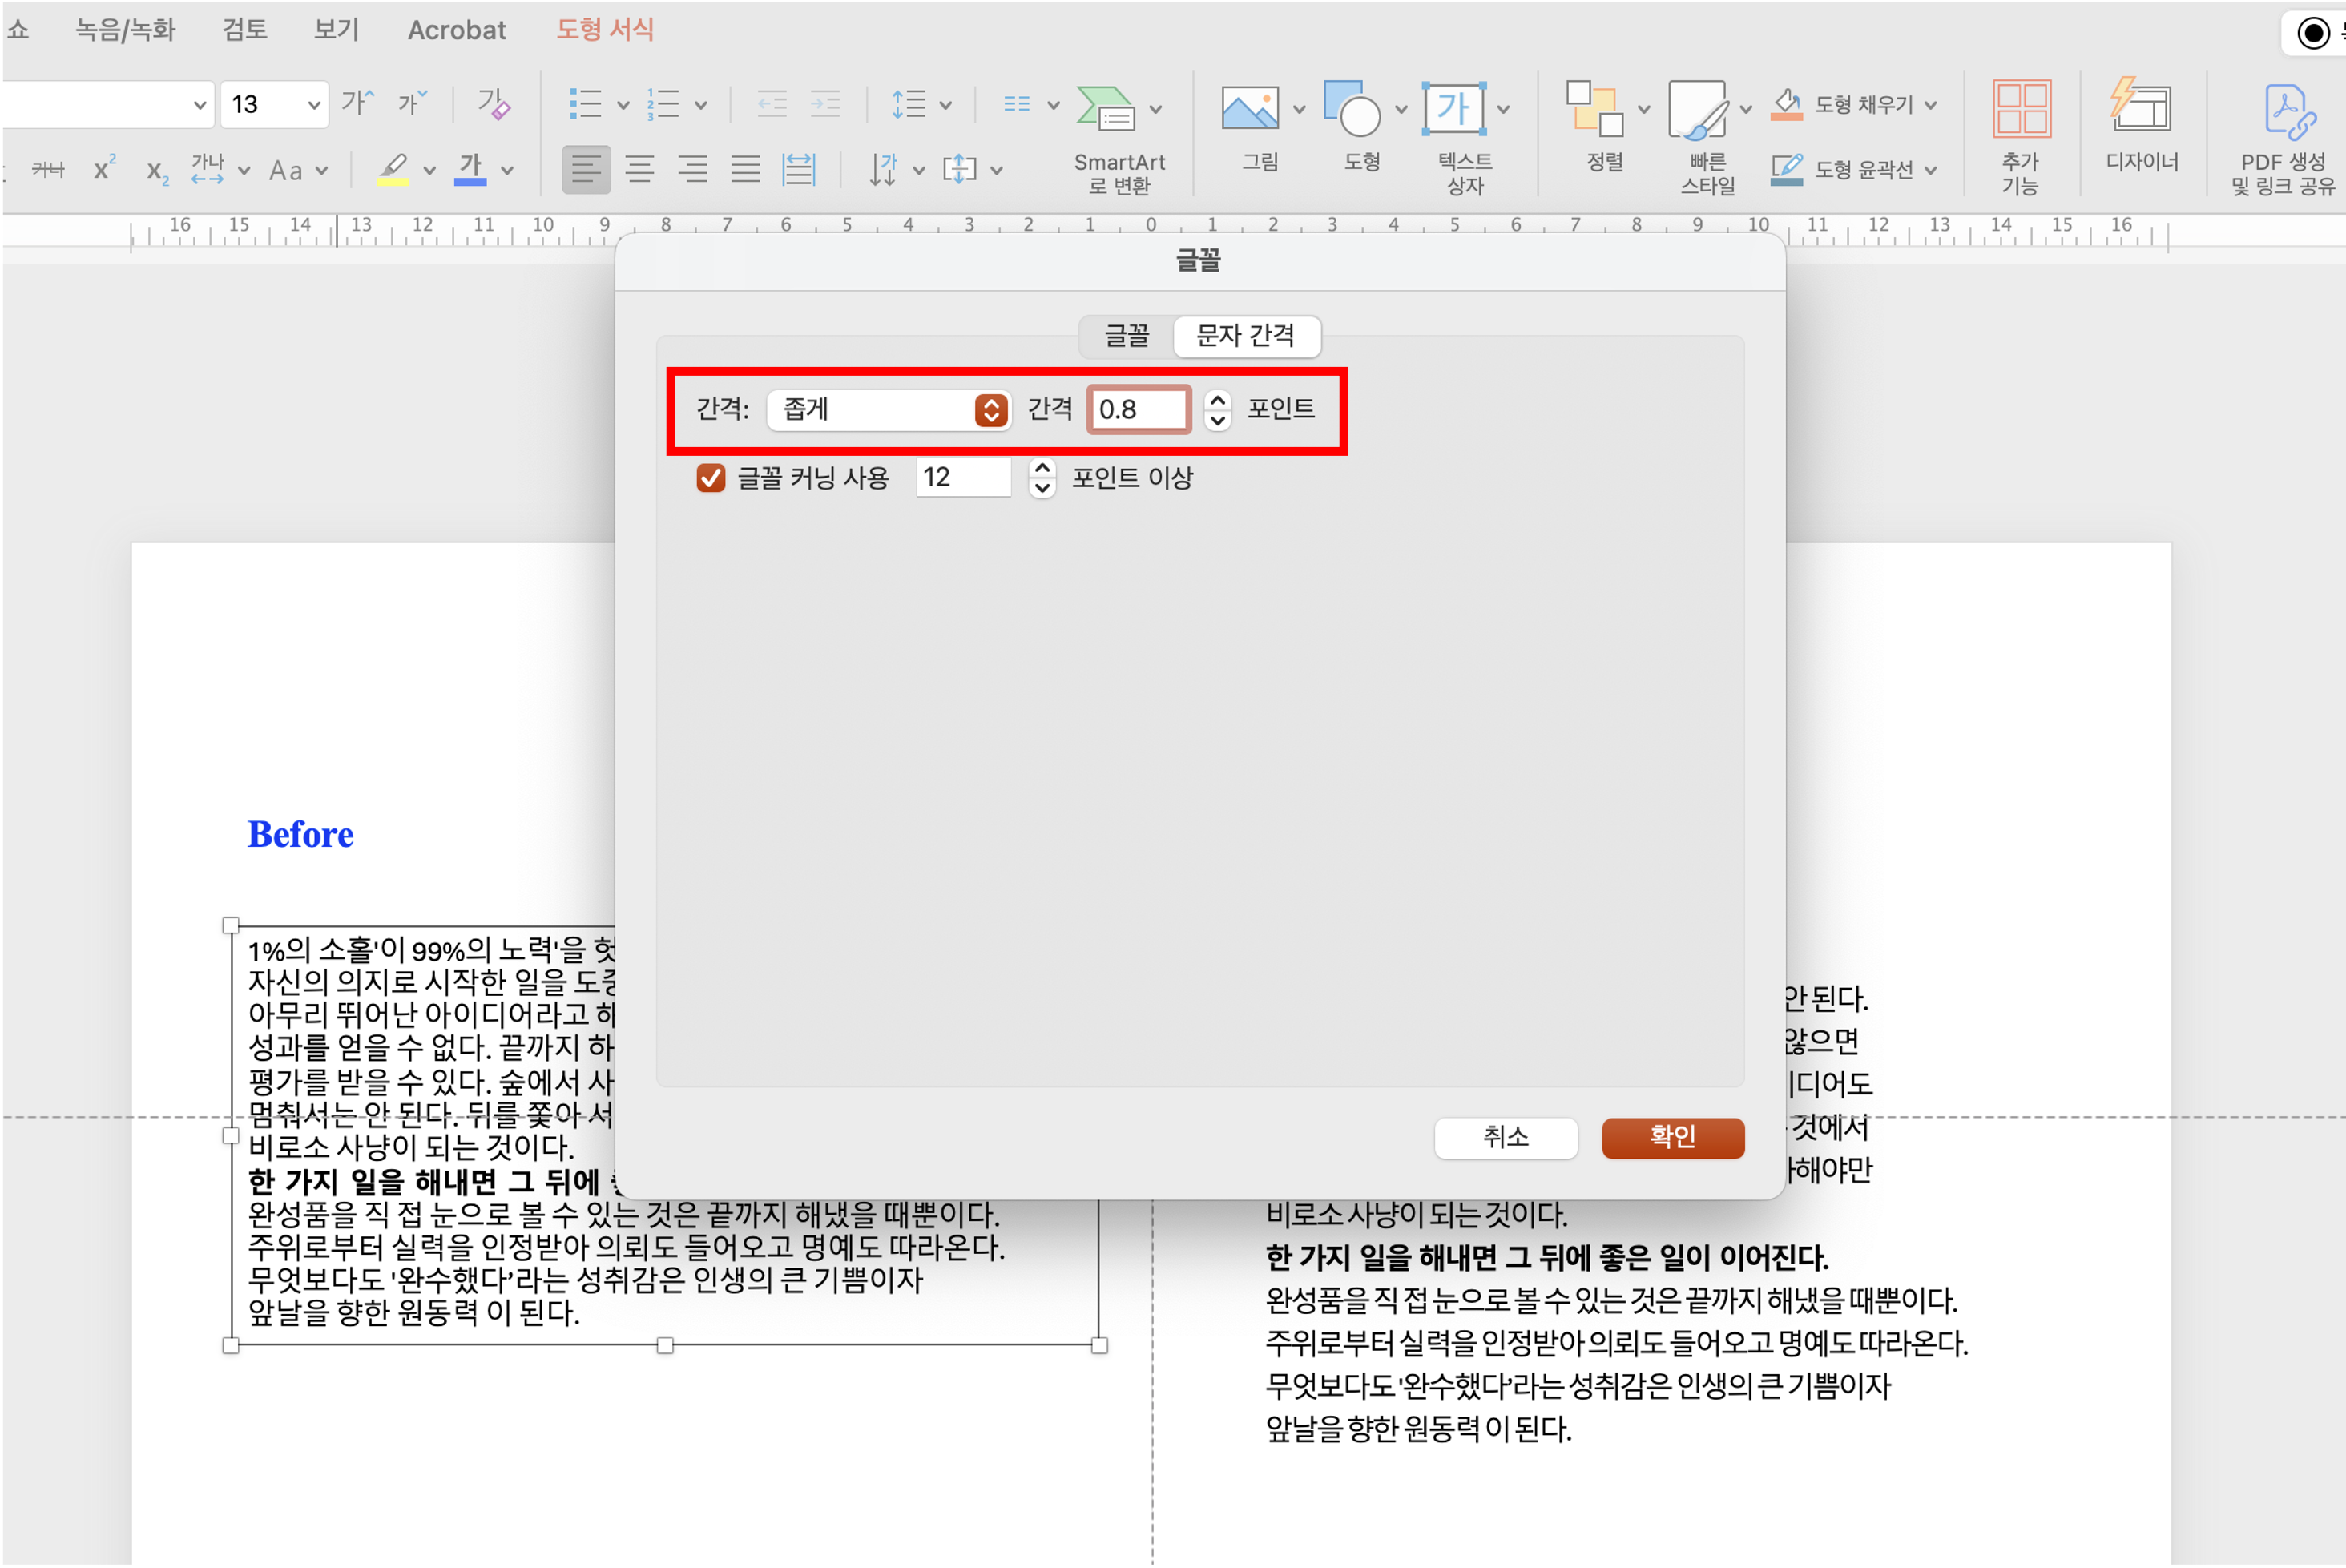Uncheck 글꼴 커닝 사용 checkbox

click(711, 478)
